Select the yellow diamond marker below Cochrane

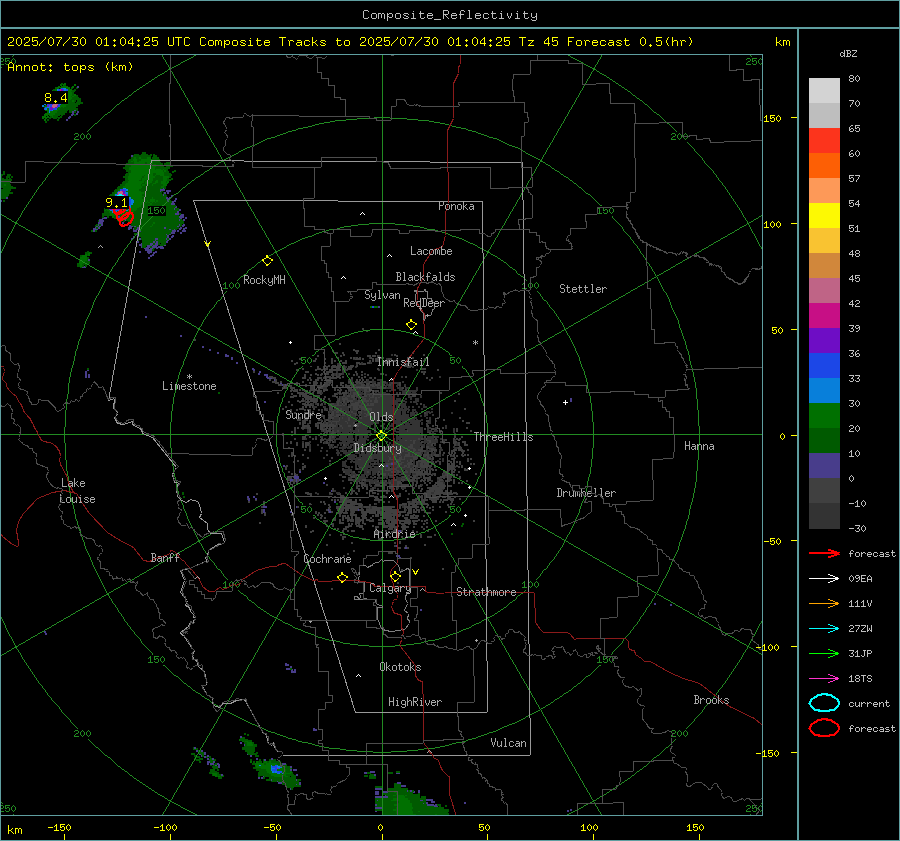point(342,577)
